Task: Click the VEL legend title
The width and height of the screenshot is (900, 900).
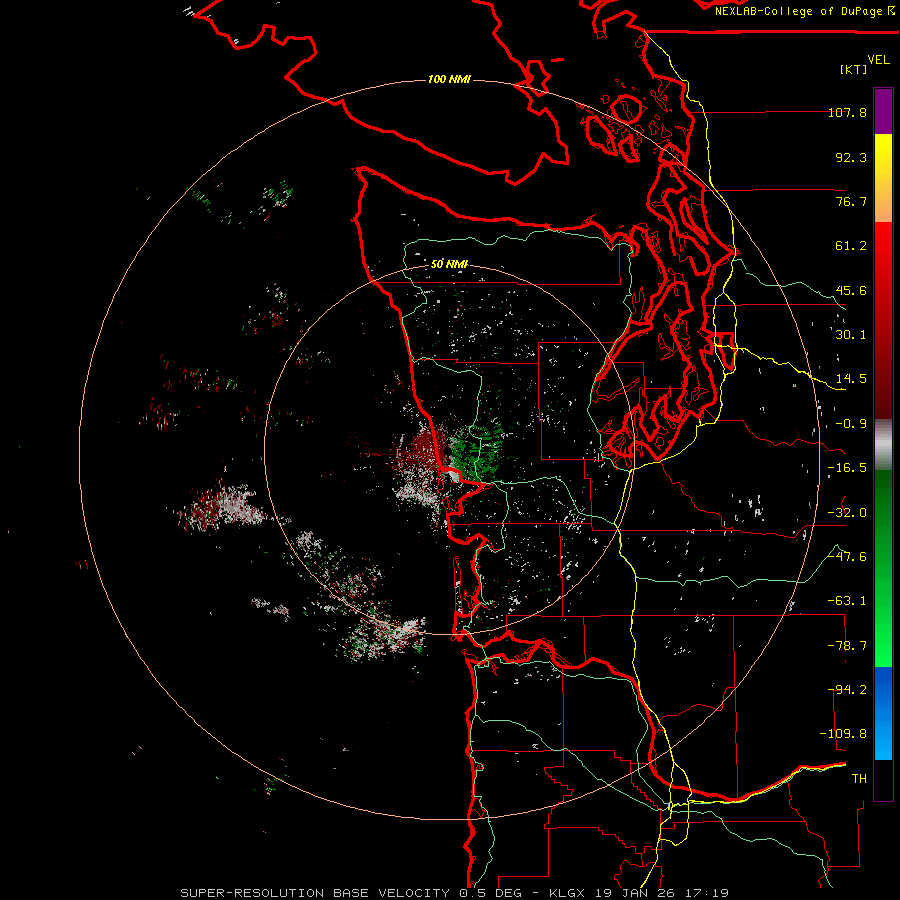Action: click(x=878, y=59)
